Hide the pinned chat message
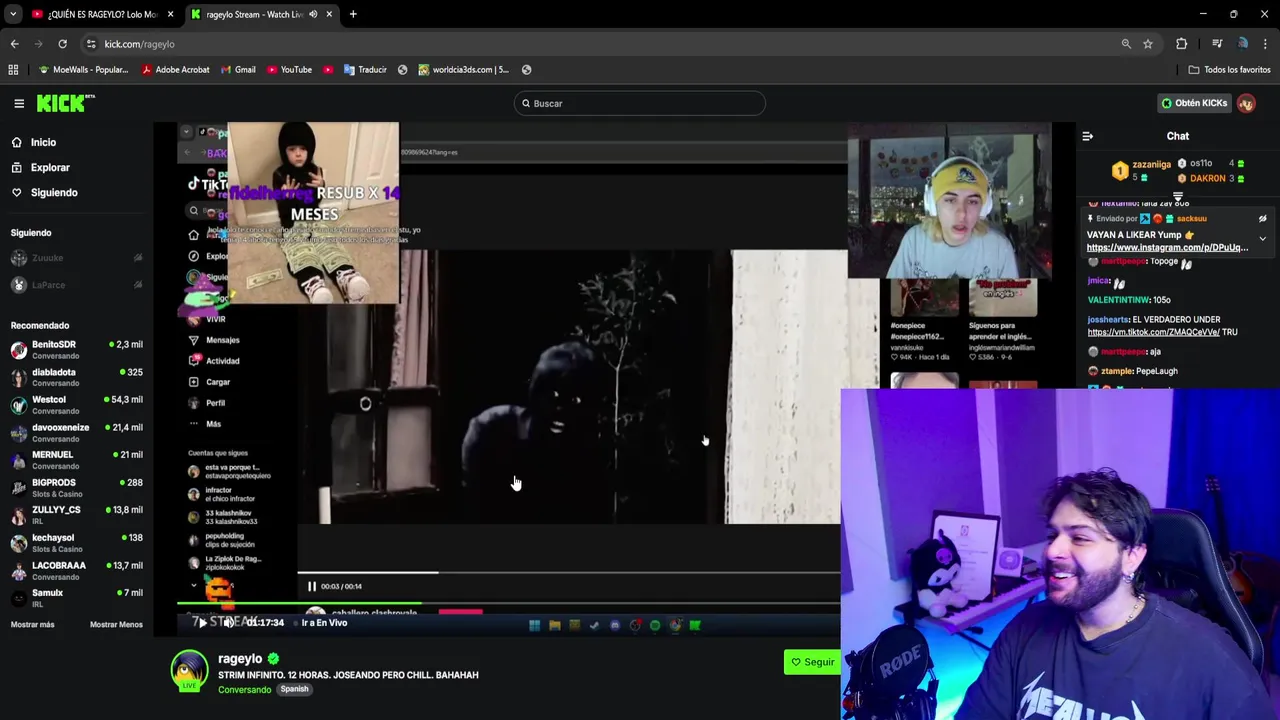The height and width of the screenshot is (720, 1280). (x=1262, y=218)
